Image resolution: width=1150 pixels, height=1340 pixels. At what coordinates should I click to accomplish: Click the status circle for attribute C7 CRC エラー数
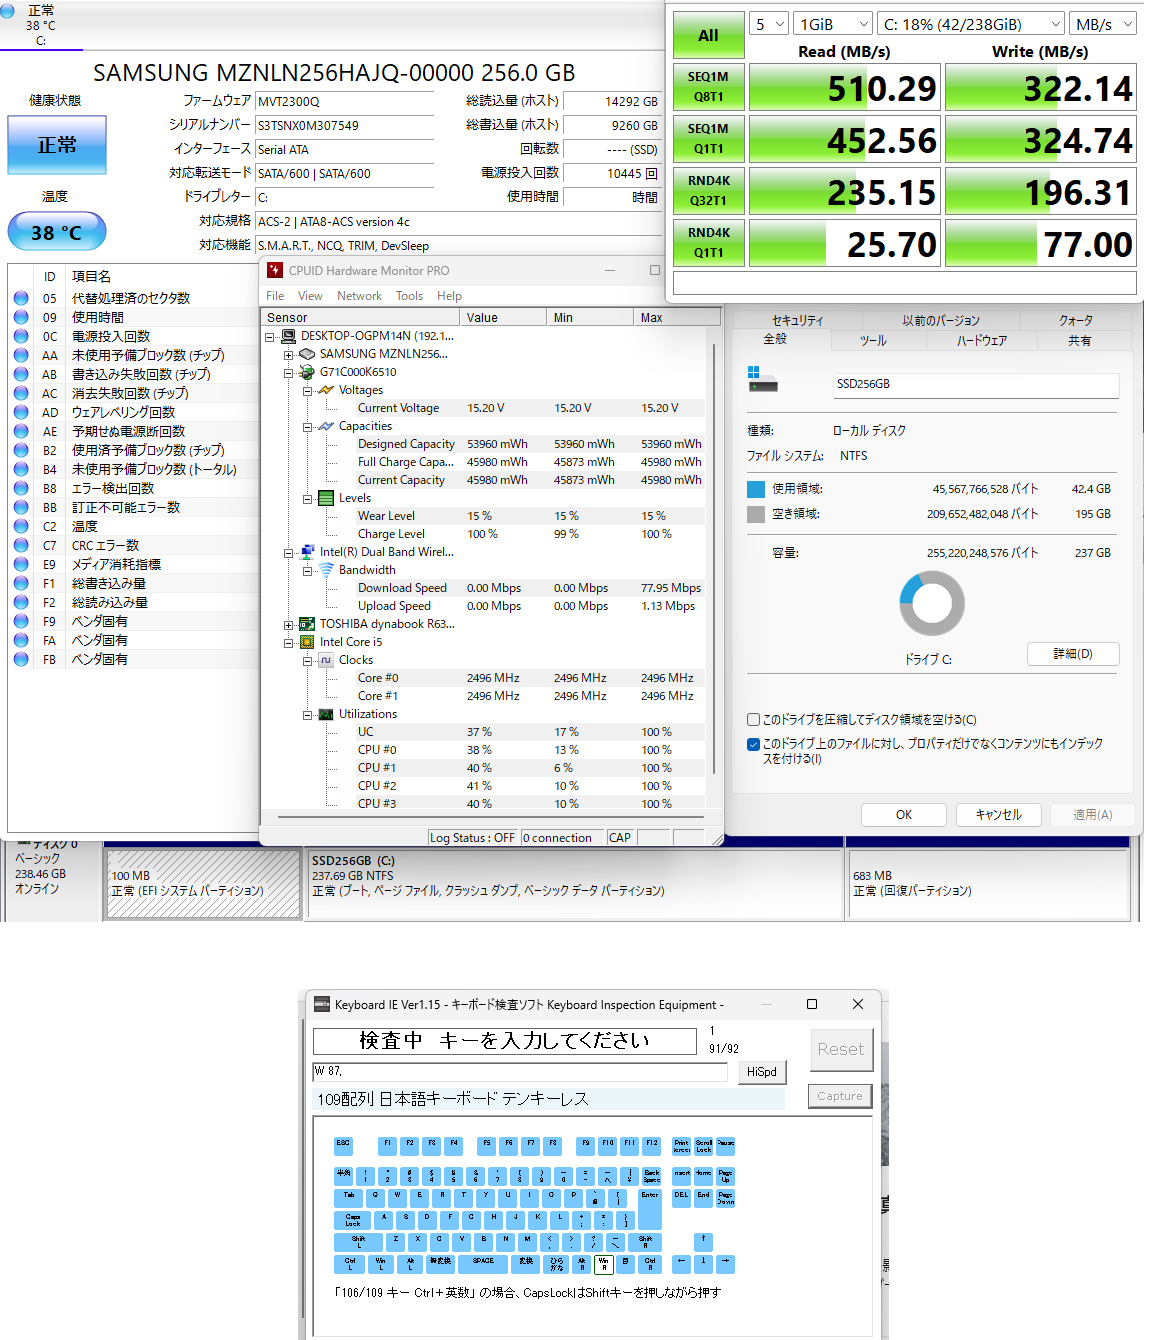point(21,545)
